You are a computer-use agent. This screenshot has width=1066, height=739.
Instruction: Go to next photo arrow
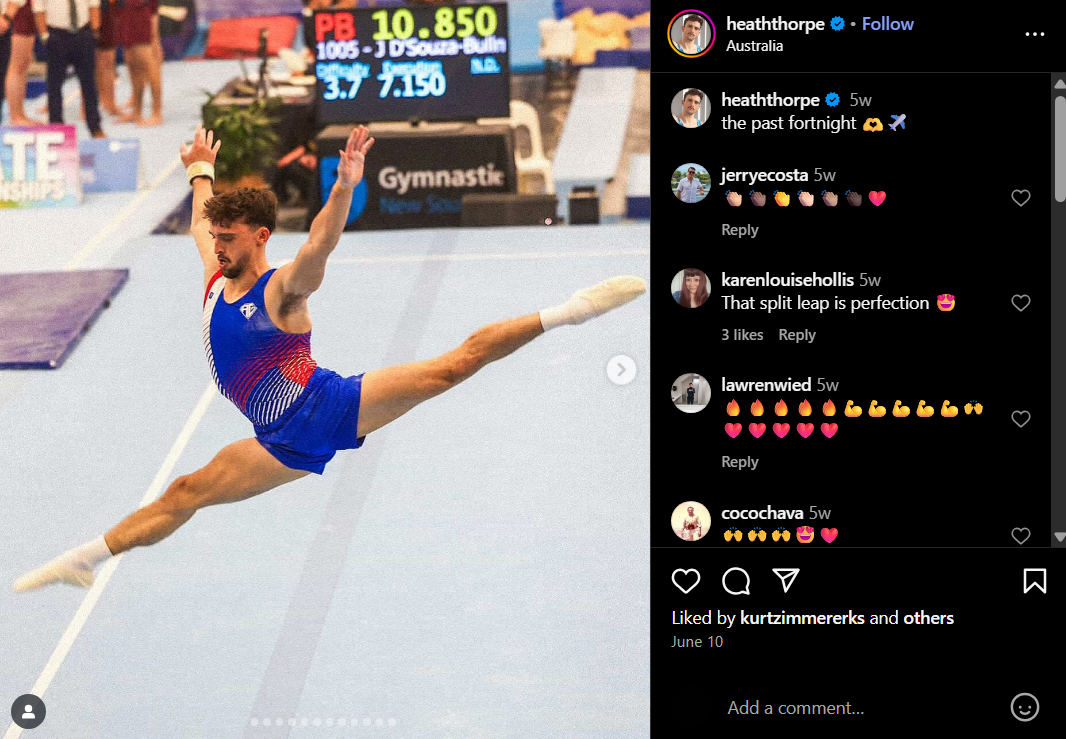[x=621, y=370]
